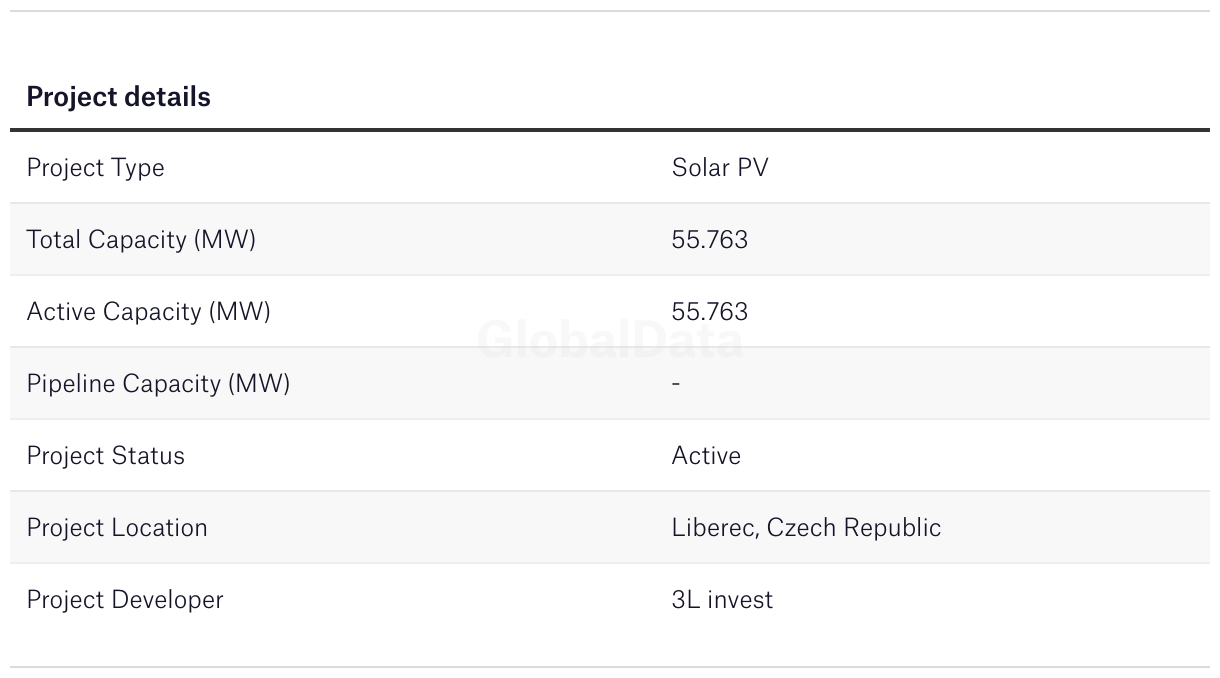Click the 55.763 value for Active Capacity
This screenshot has width=1220, height=678.
click(x=709, y=312)
